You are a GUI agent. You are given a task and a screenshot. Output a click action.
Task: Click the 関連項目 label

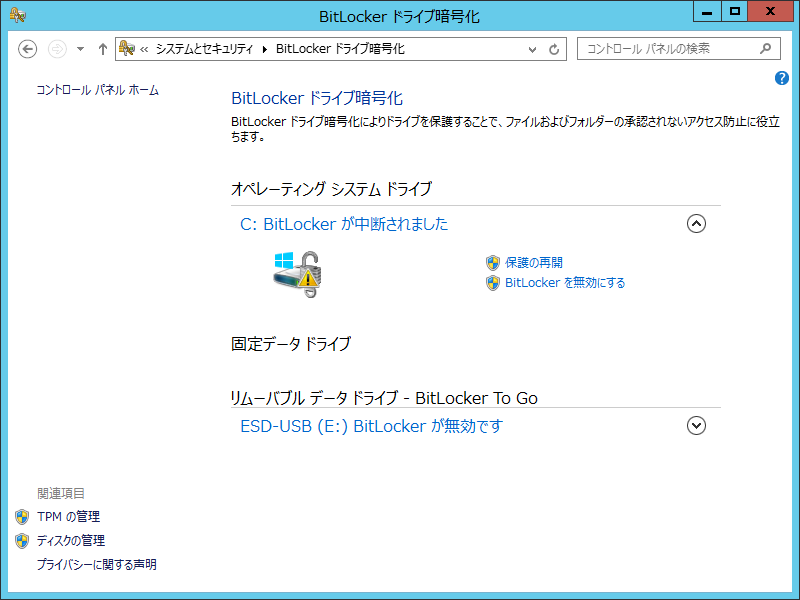coord(61,493)
